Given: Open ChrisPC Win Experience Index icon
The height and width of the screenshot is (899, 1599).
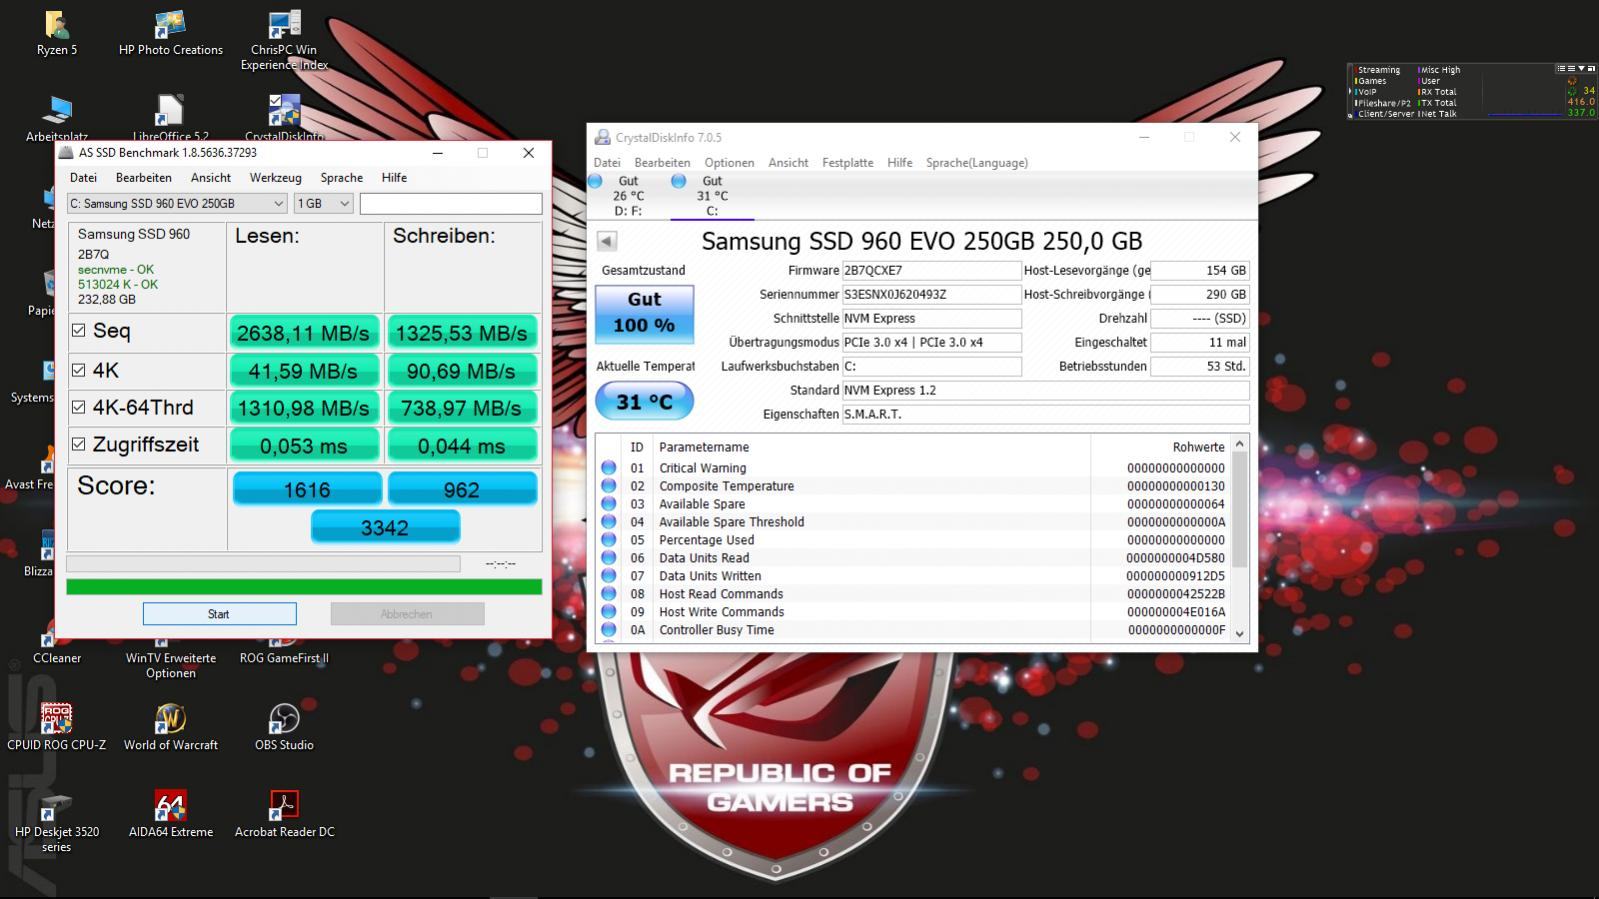Looking at the screenshot, I should (284, 40).
